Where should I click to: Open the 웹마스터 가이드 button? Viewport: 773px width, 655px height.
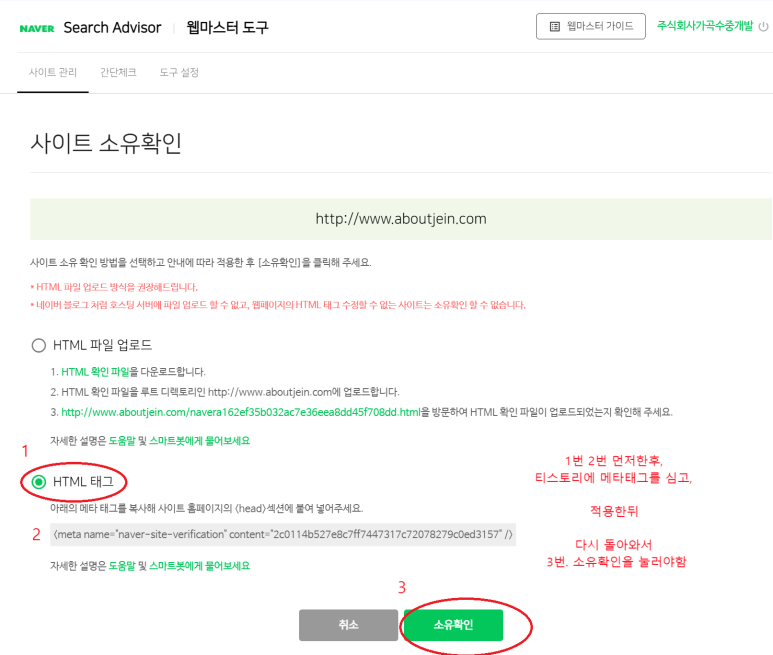pos(591,27)
